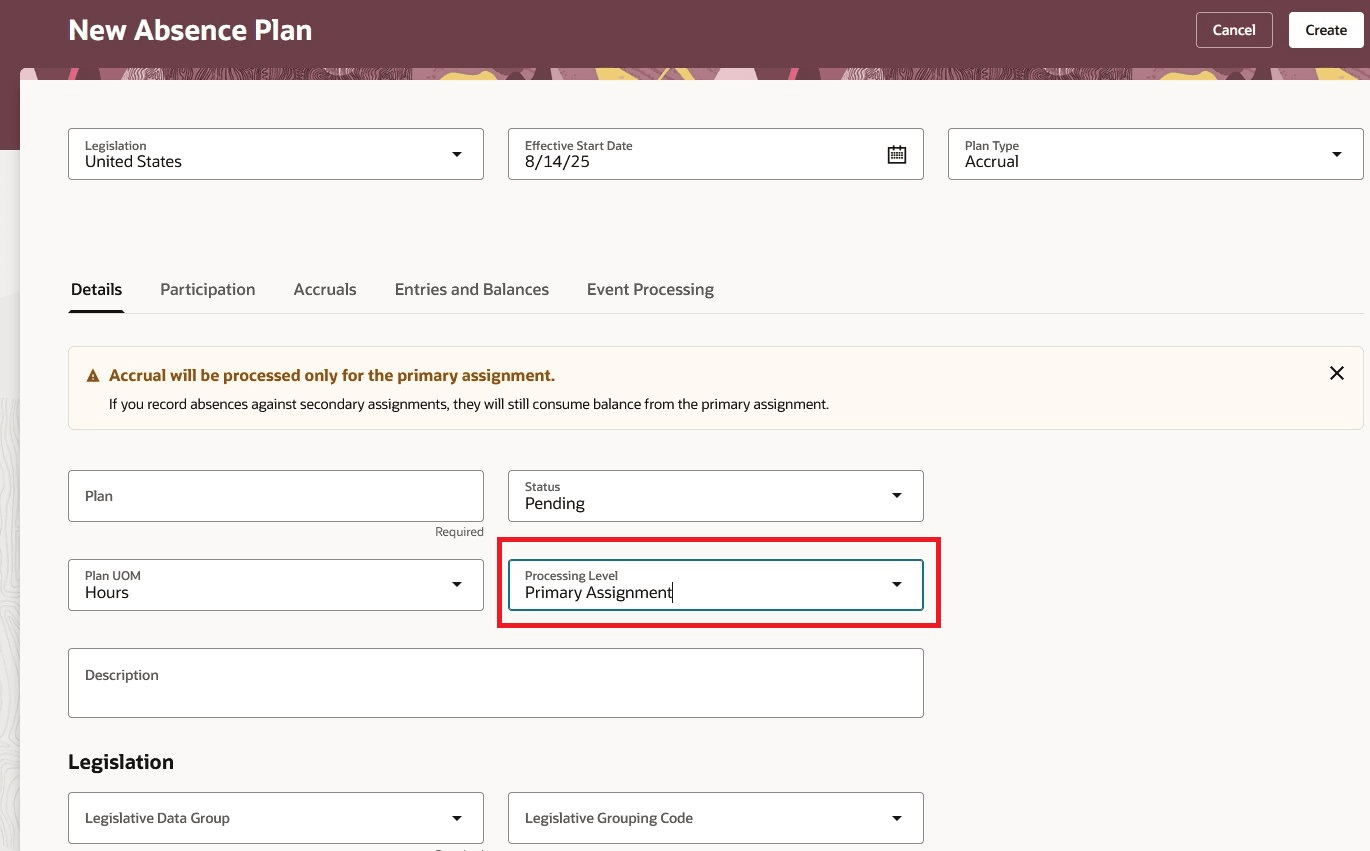The width and height of the screenshot is (1370, 851).
Task: Dismiss the primary assignment warning message
Action: (1336, 373)
